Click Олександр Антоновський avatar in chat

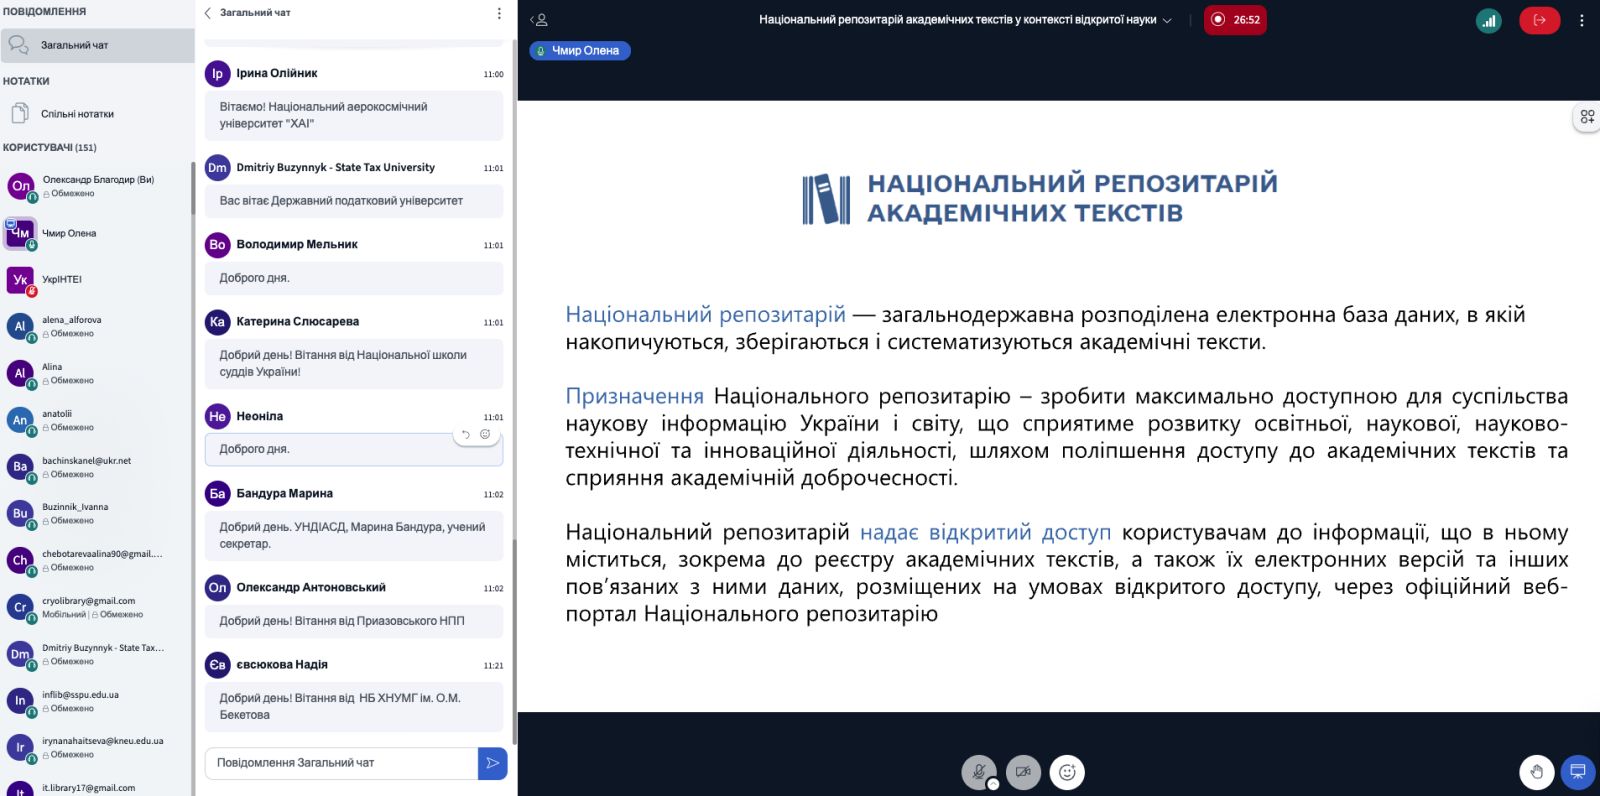click(217, 587)
